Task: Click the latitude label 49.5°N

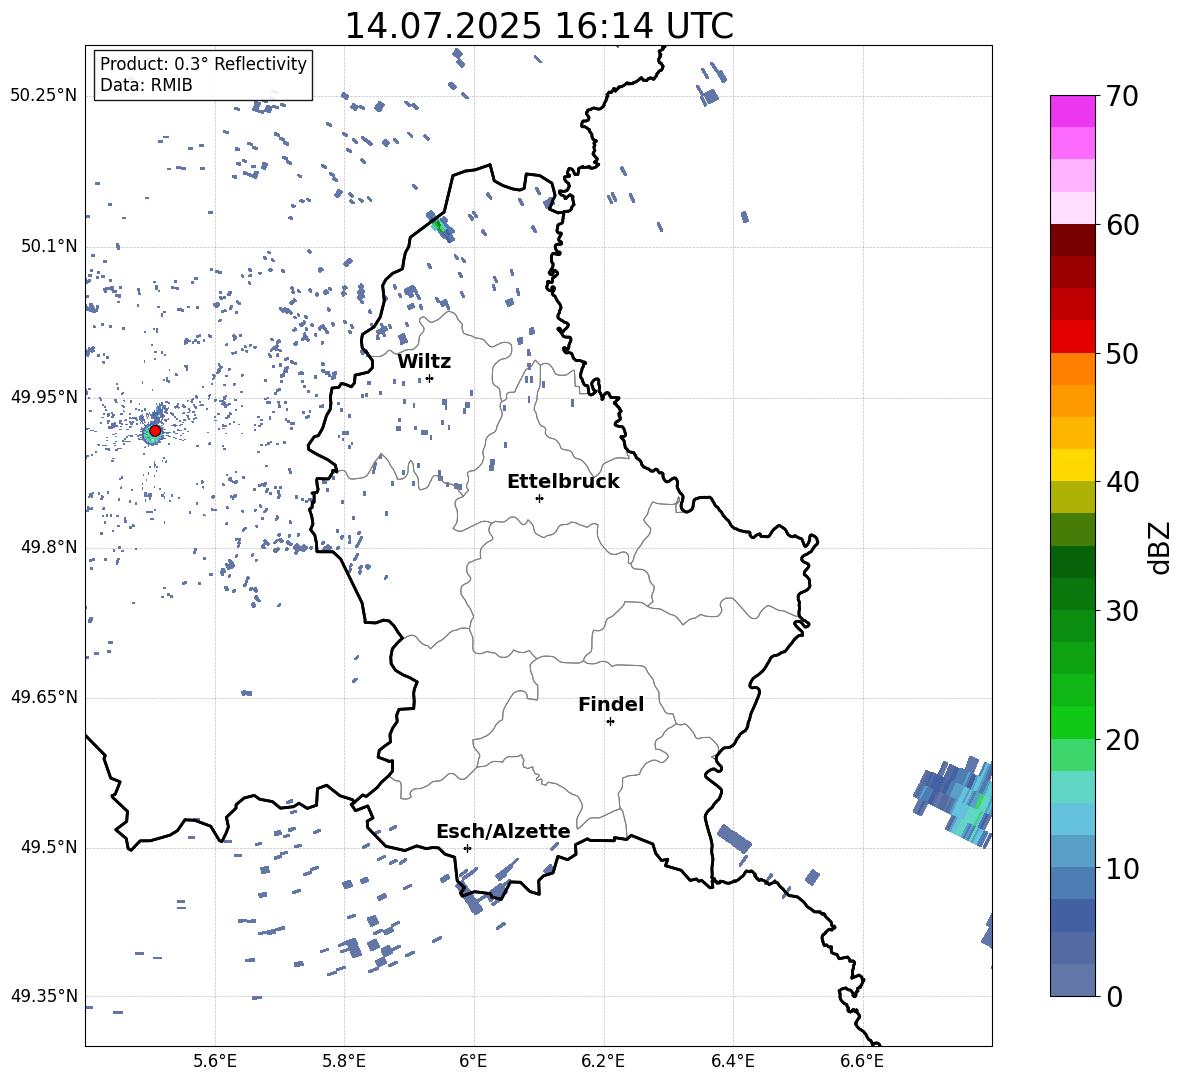Action: click(x=49, y=847)
